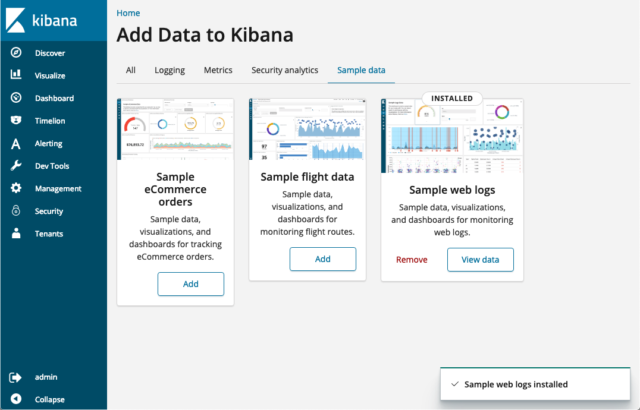Click the Alerting label in sidebar
This screenshot has height=410, width=640.
pyautogui.click(x=49, y=144)
